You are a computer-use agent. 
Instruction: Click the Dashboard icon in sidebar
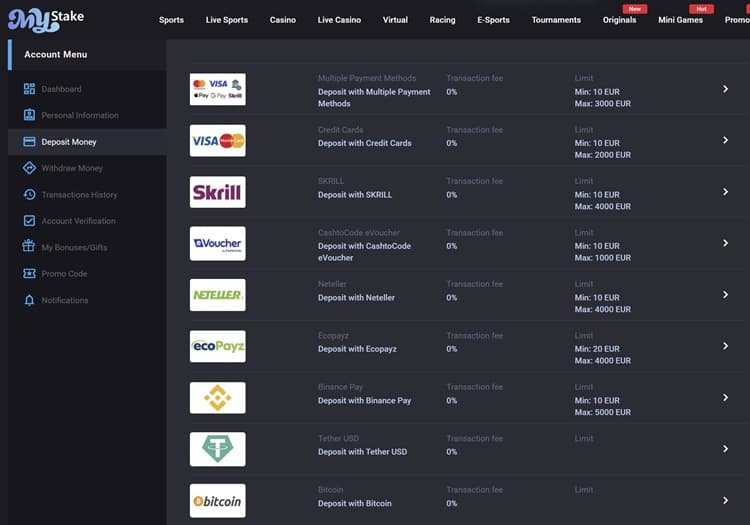(x=29, y=89)
